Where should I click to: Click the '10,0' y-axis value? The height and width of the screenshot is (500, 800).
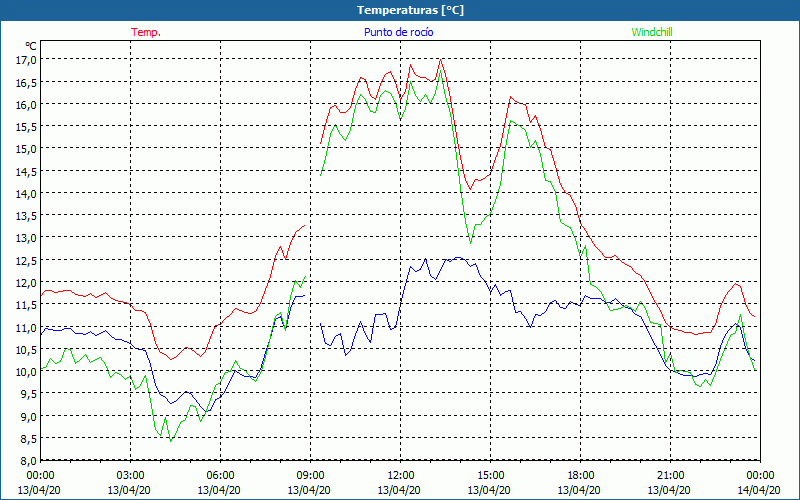click(x=27, y=371)
